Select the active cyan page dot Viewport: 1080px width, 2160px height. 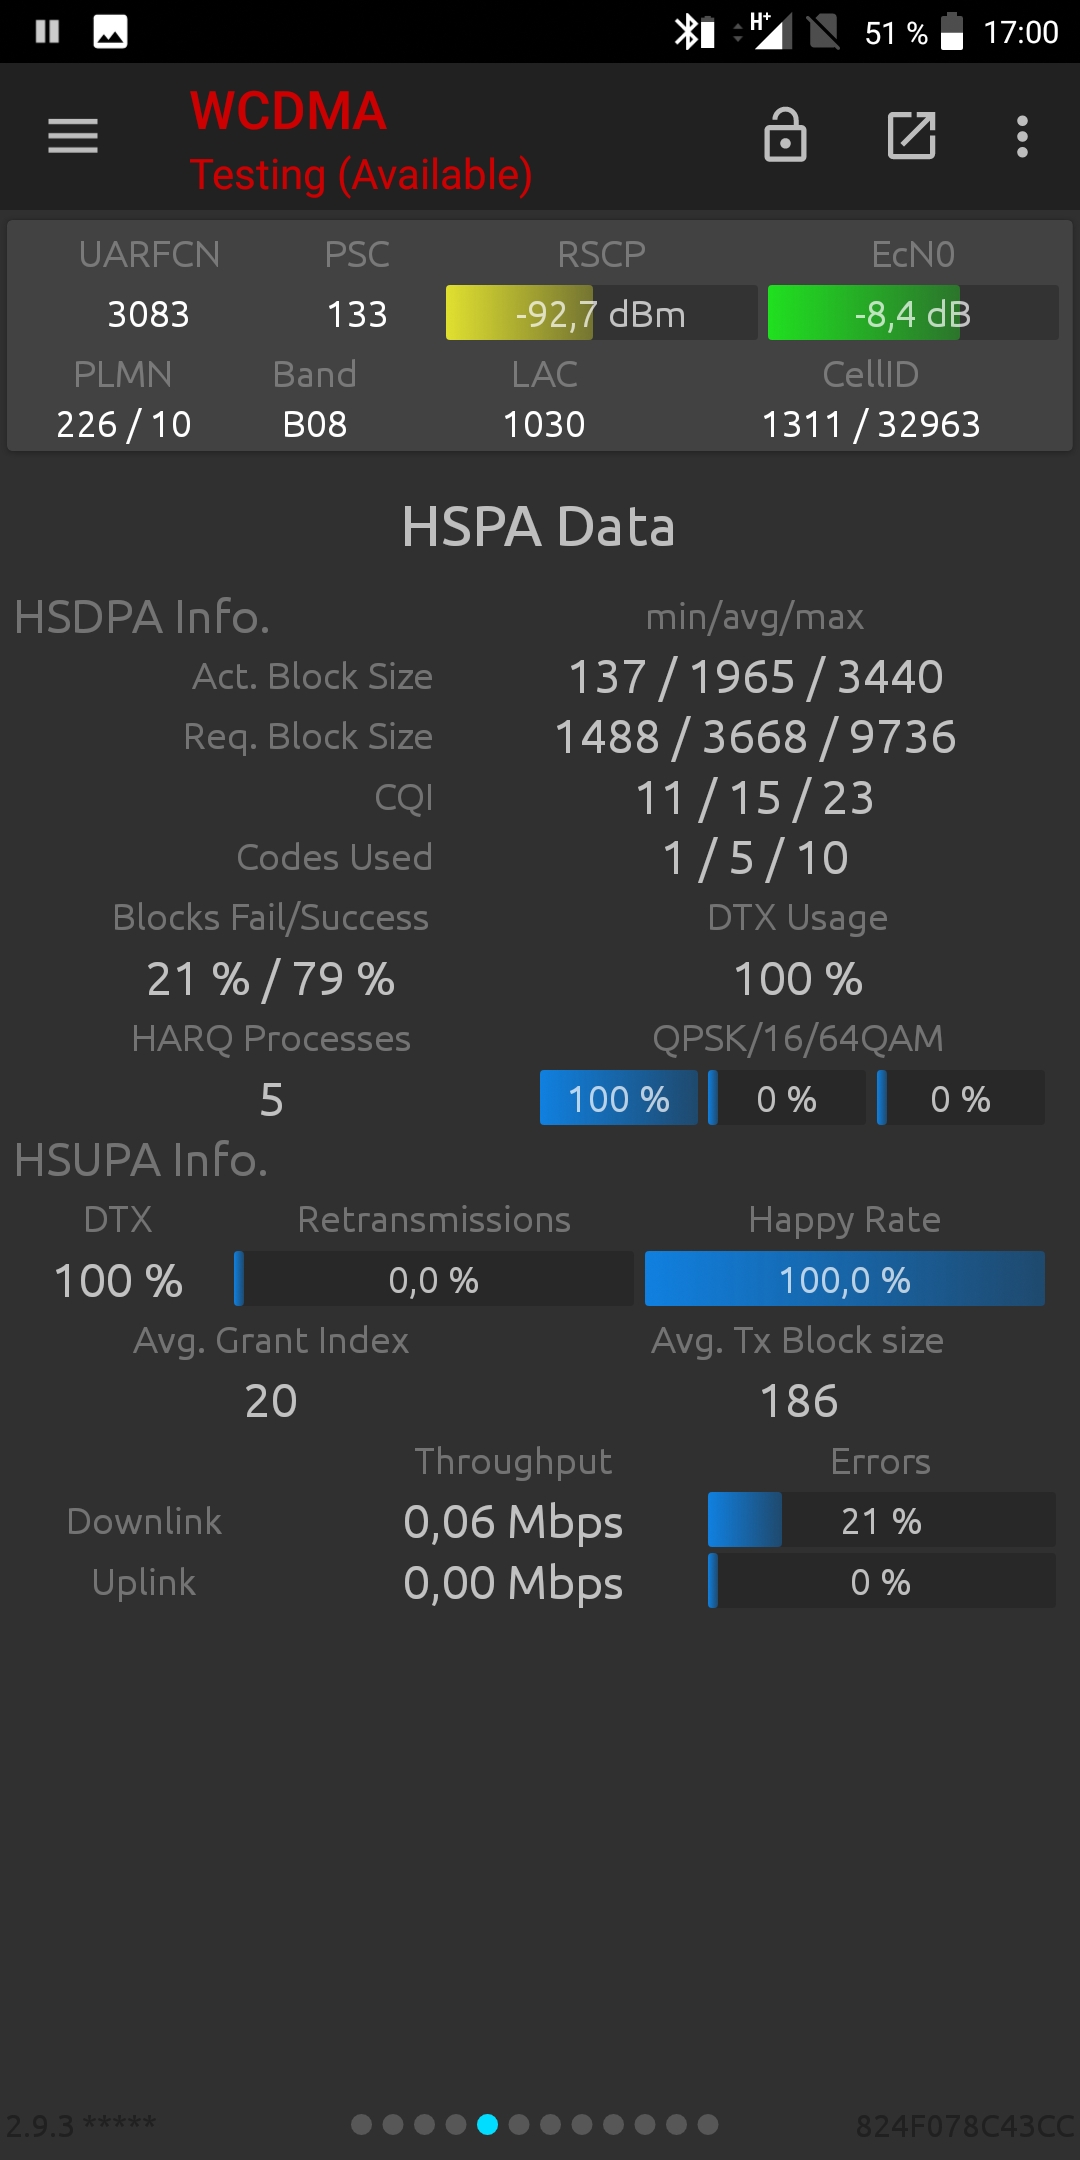point(487,2124)
